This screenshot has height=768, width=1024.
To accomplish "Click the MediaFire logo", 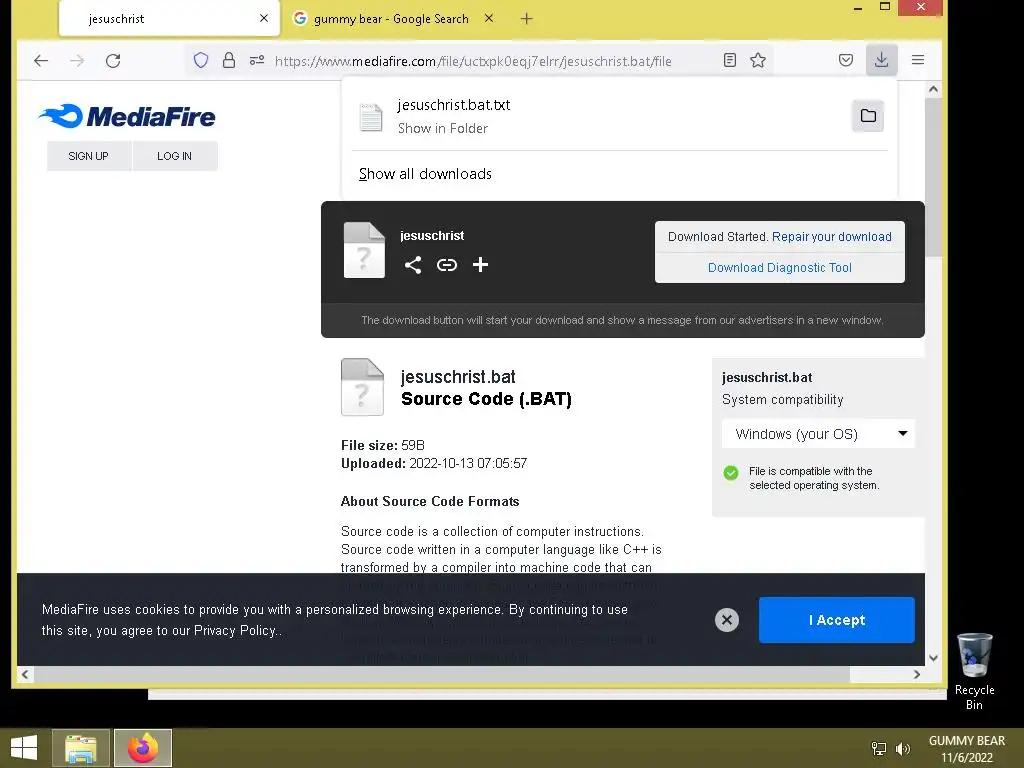I will [x=127, y=116].
